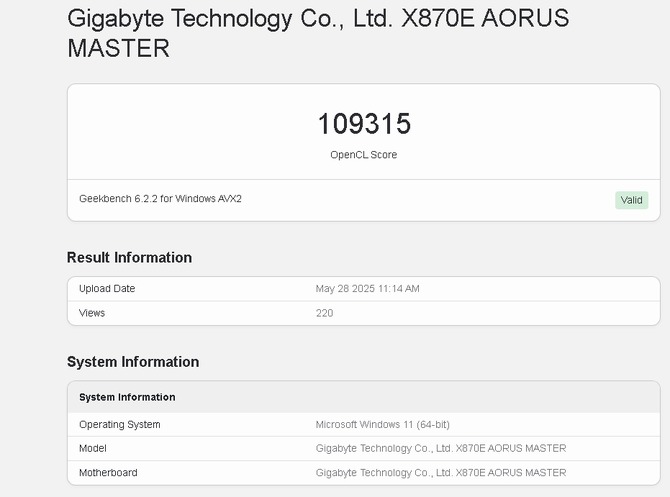The image size is (670, 497).
Task: Click the System Information section heading
Action: [133, 362]
